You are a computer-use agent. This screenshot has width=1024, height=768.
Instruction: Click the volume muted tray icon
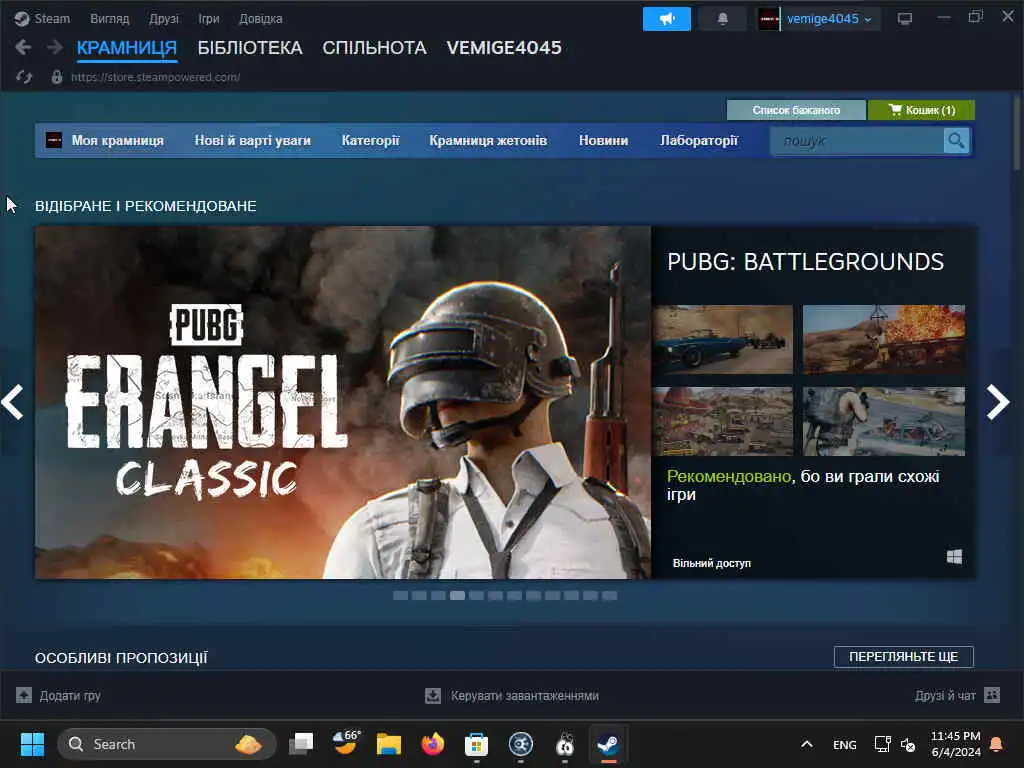click(x=908, y=744)
